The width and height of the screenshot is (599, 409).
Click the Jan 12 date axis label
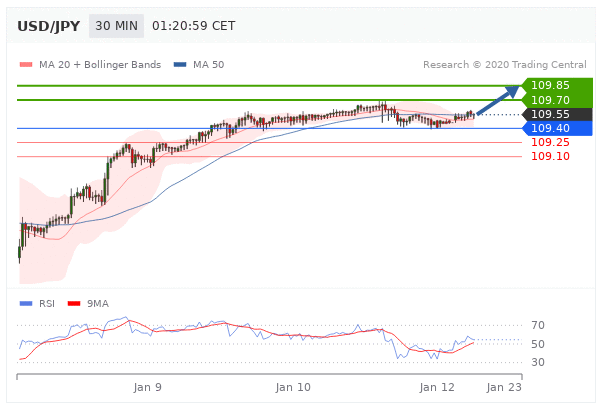tap(437, 387)
